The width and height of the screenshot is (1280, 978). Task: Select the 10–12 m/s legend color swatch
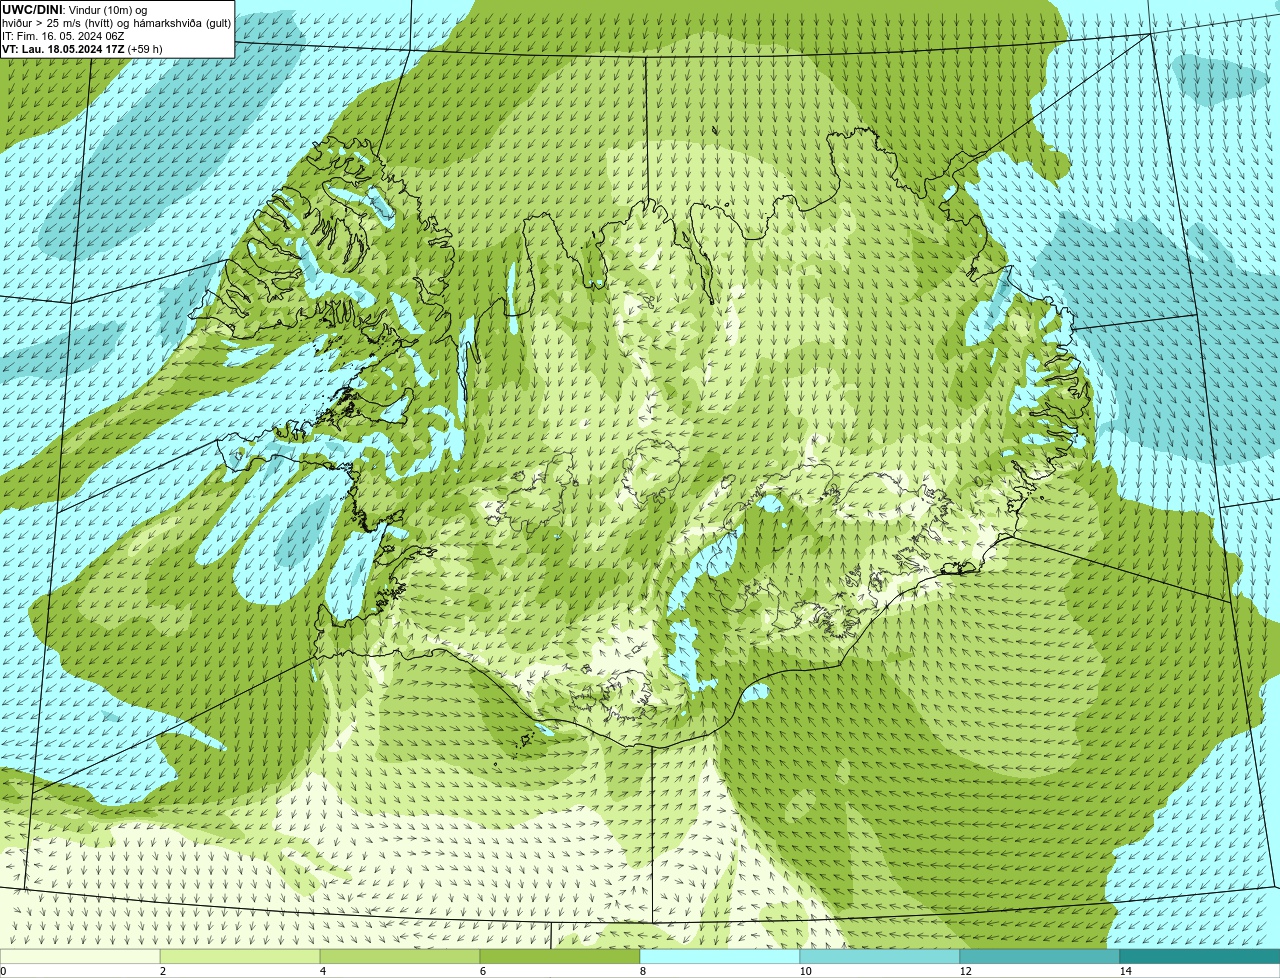tap(880, 956)
